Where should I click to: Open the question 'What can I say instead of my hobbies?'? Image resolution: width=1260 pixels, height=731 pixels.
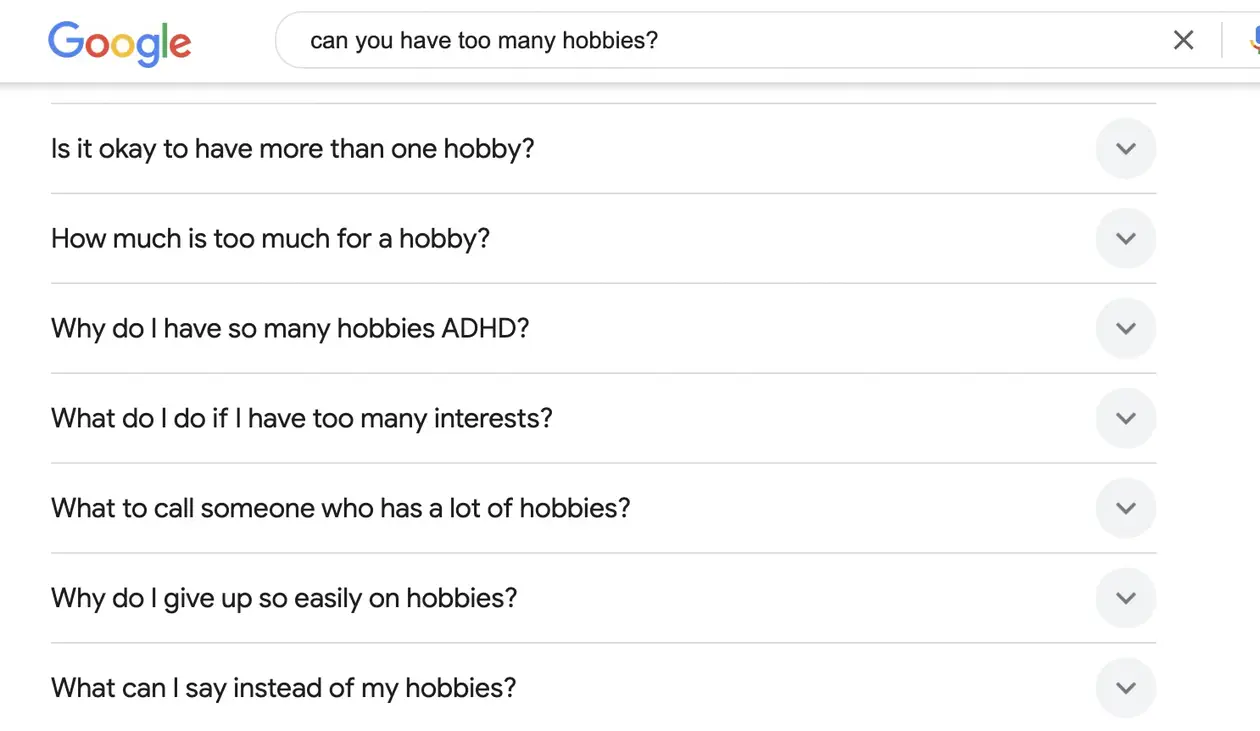pyautogui.click(x=283, y=688)
